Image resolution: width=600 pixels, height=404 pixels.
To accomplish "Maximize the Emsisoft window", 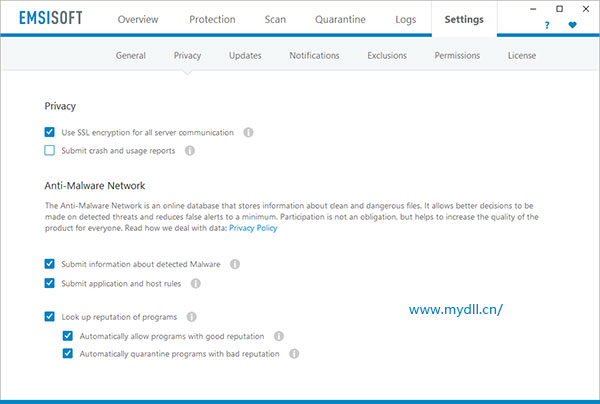I will point(559,9).
